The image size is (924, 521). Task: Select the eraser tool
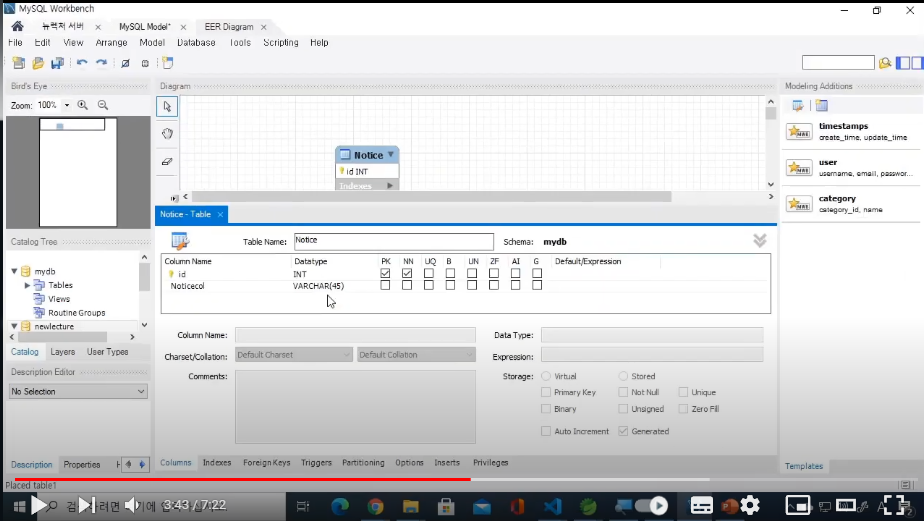pos(167,161)
